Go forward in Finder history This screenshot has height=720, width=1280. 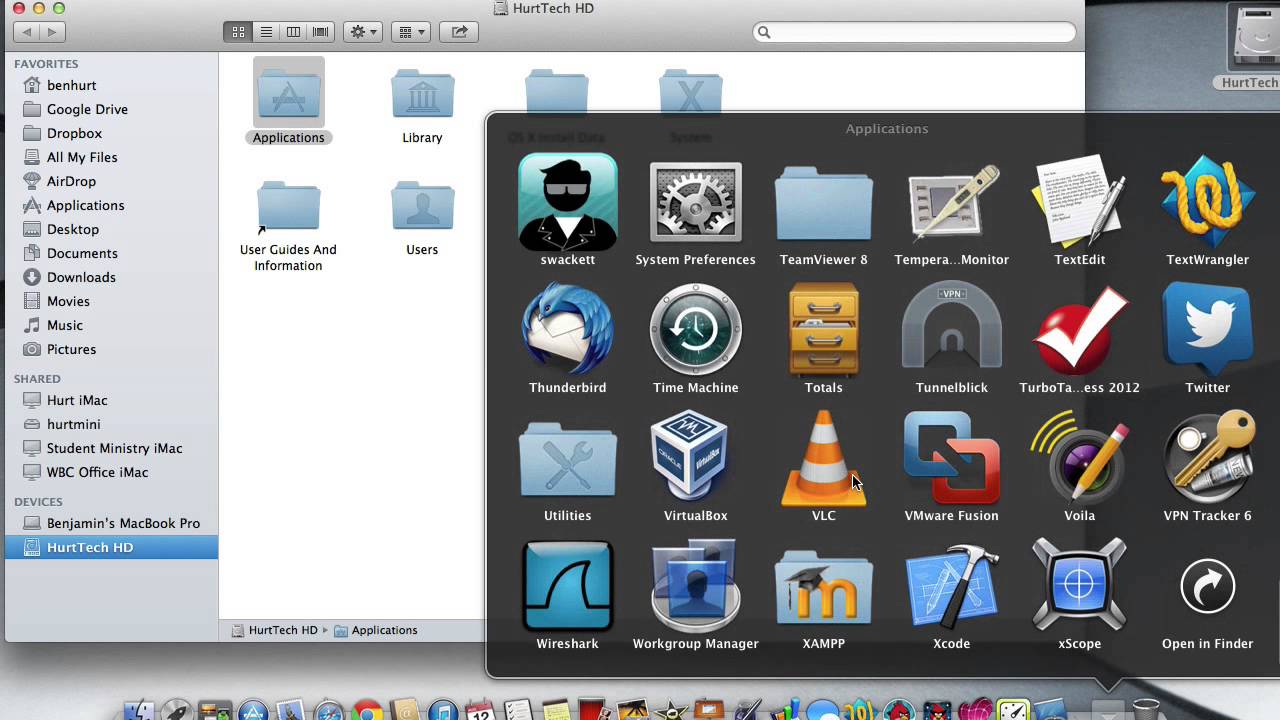click(52, 32)
